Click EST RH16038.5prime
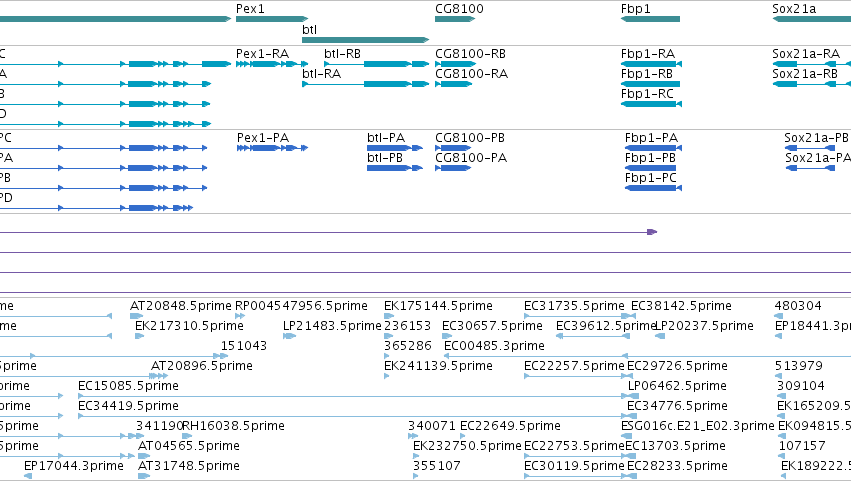 [x=233, y=426]
